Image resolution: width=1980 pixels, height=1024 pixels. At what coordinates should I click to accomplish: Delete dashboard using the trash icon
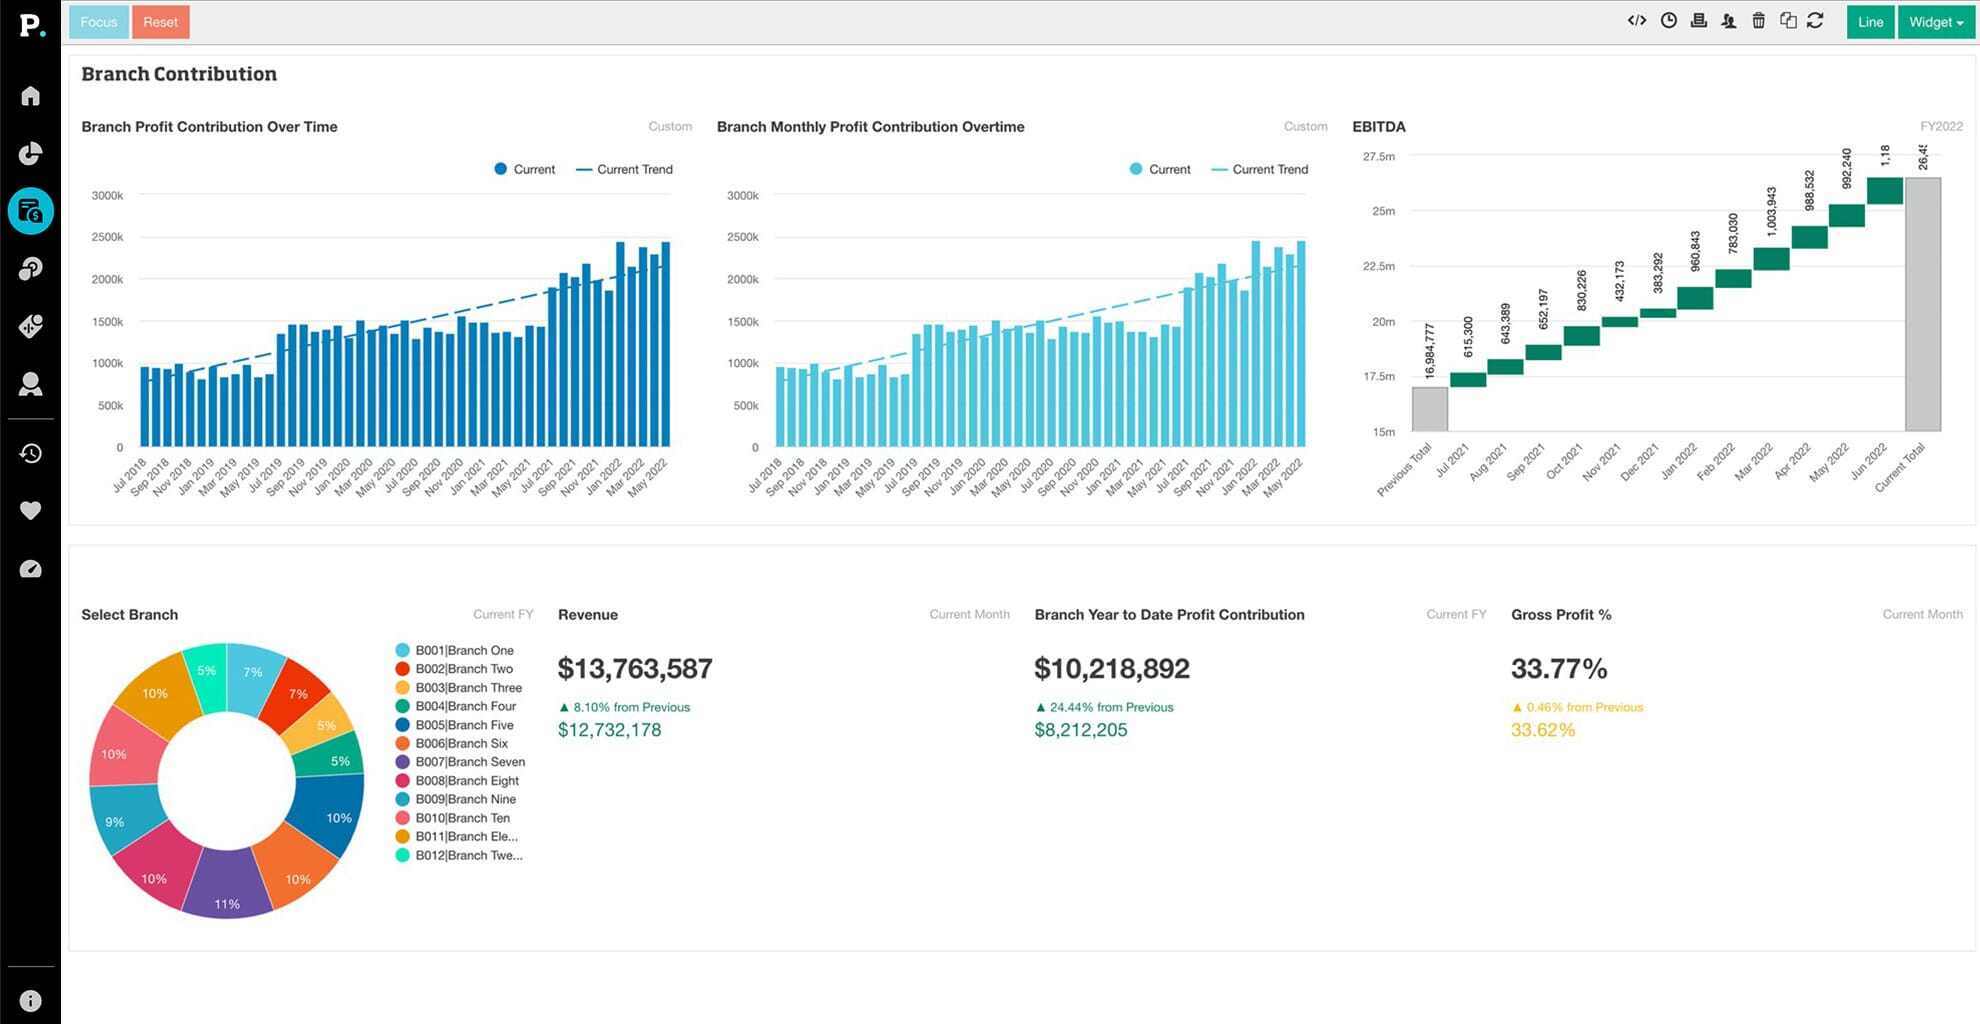[1758, 21]
